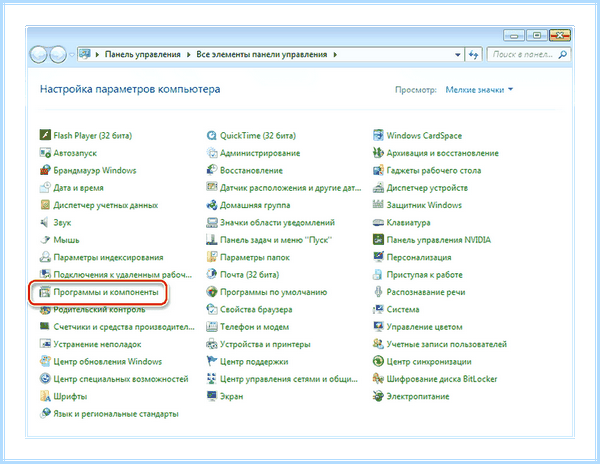Open Восстановление entry

coord(251,170)
